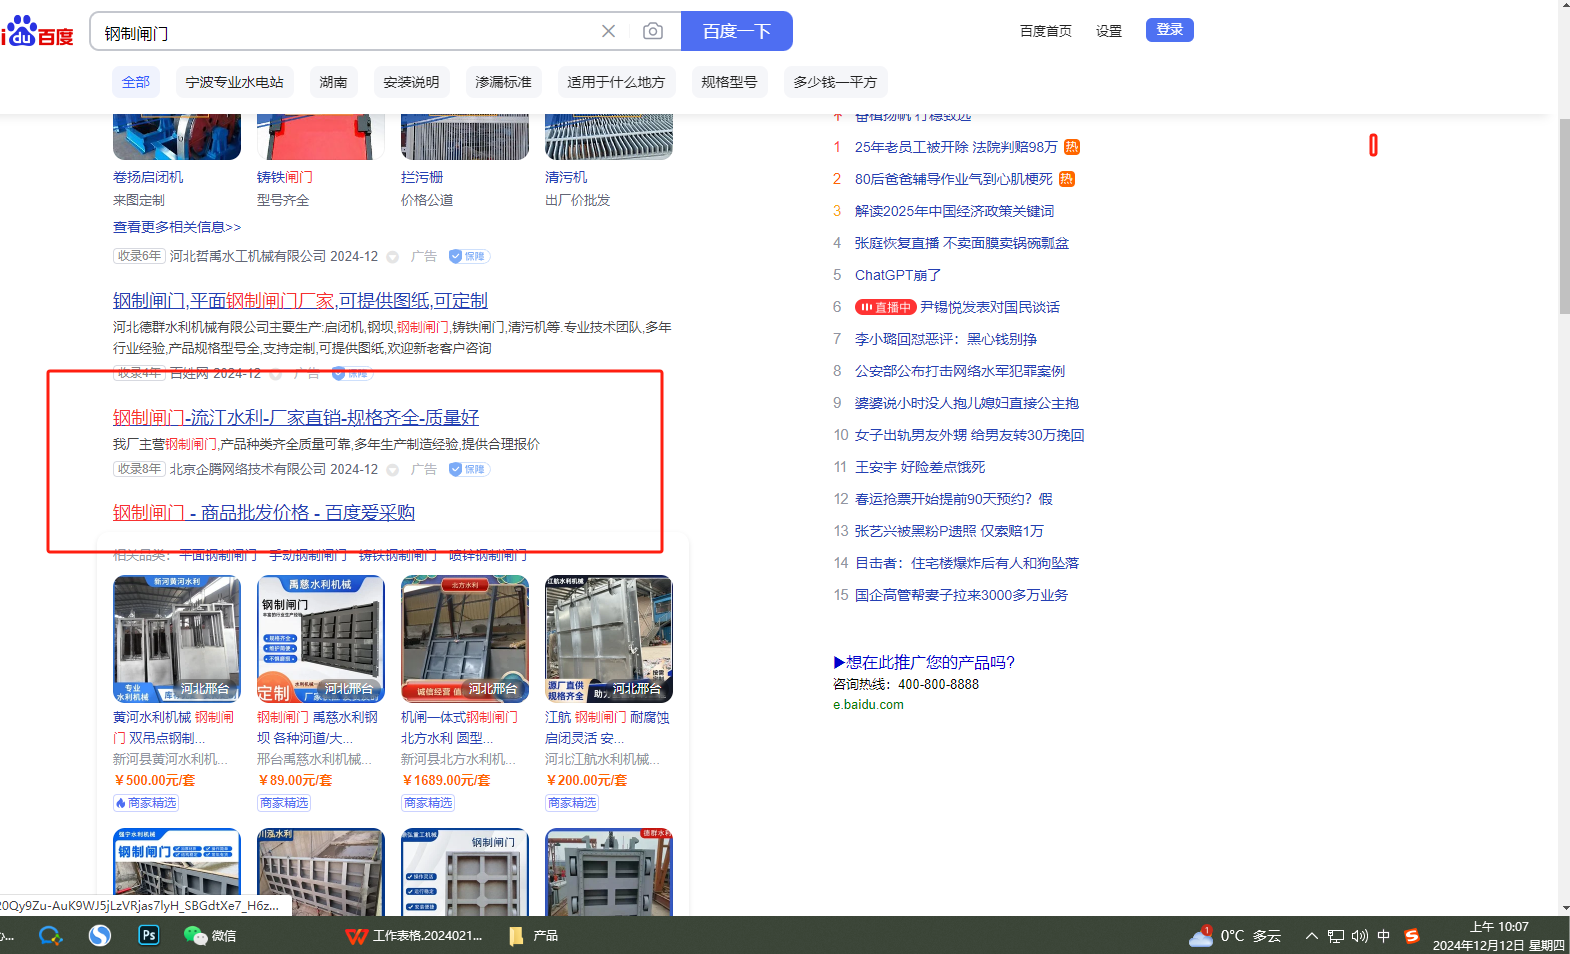The height and width of the screenshot is (954, 1570).
Task: Open hot search 王安宇 好险差点饿死
Action: (x=920, y=467)
